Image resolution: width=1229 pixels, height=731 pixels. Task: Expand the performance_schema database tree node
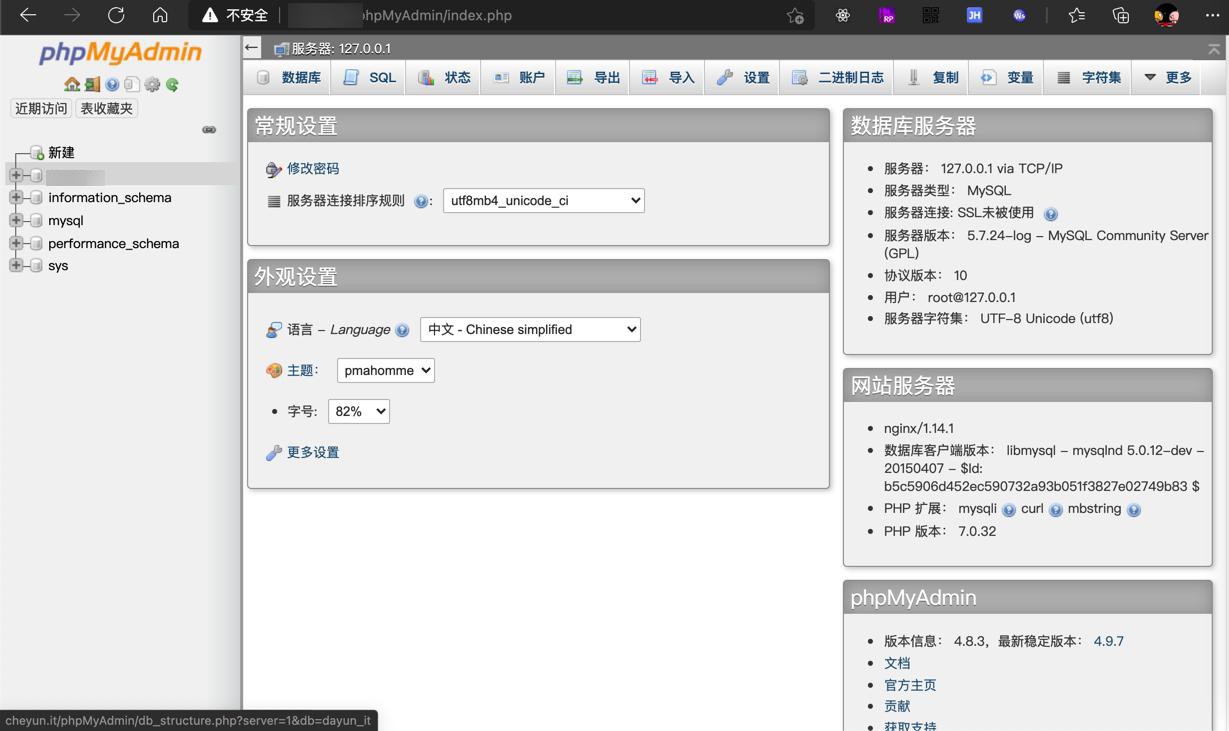click(16, 244)
